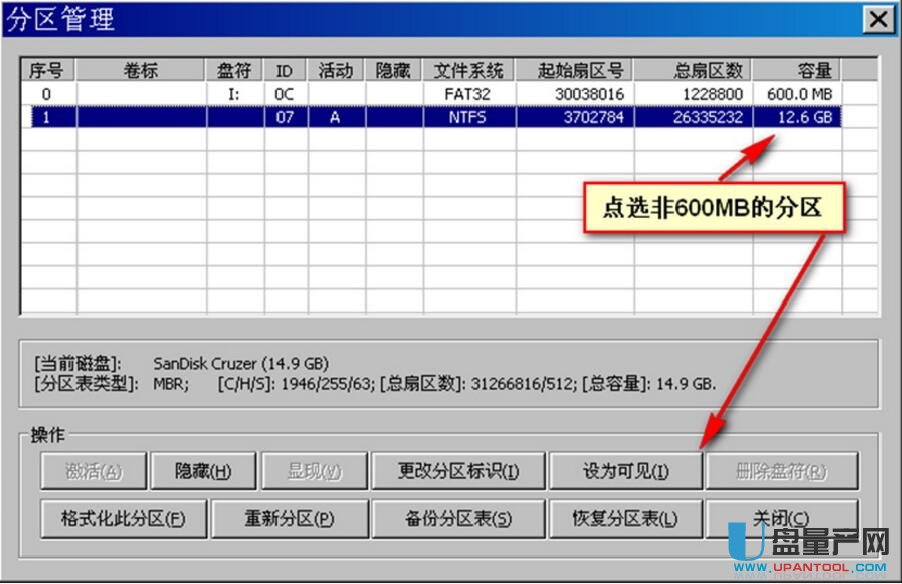This screenshot has height=584, width=902.
Task: Click the 总扇区数 column header
Action: click(693, 70)
